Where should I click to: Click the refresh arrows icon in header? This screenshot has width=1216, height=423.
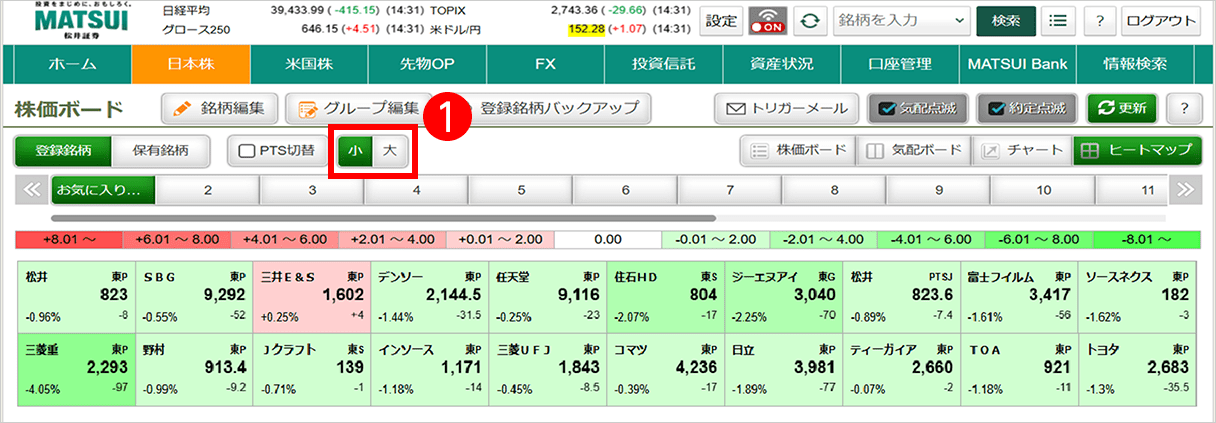pos(810,20)
